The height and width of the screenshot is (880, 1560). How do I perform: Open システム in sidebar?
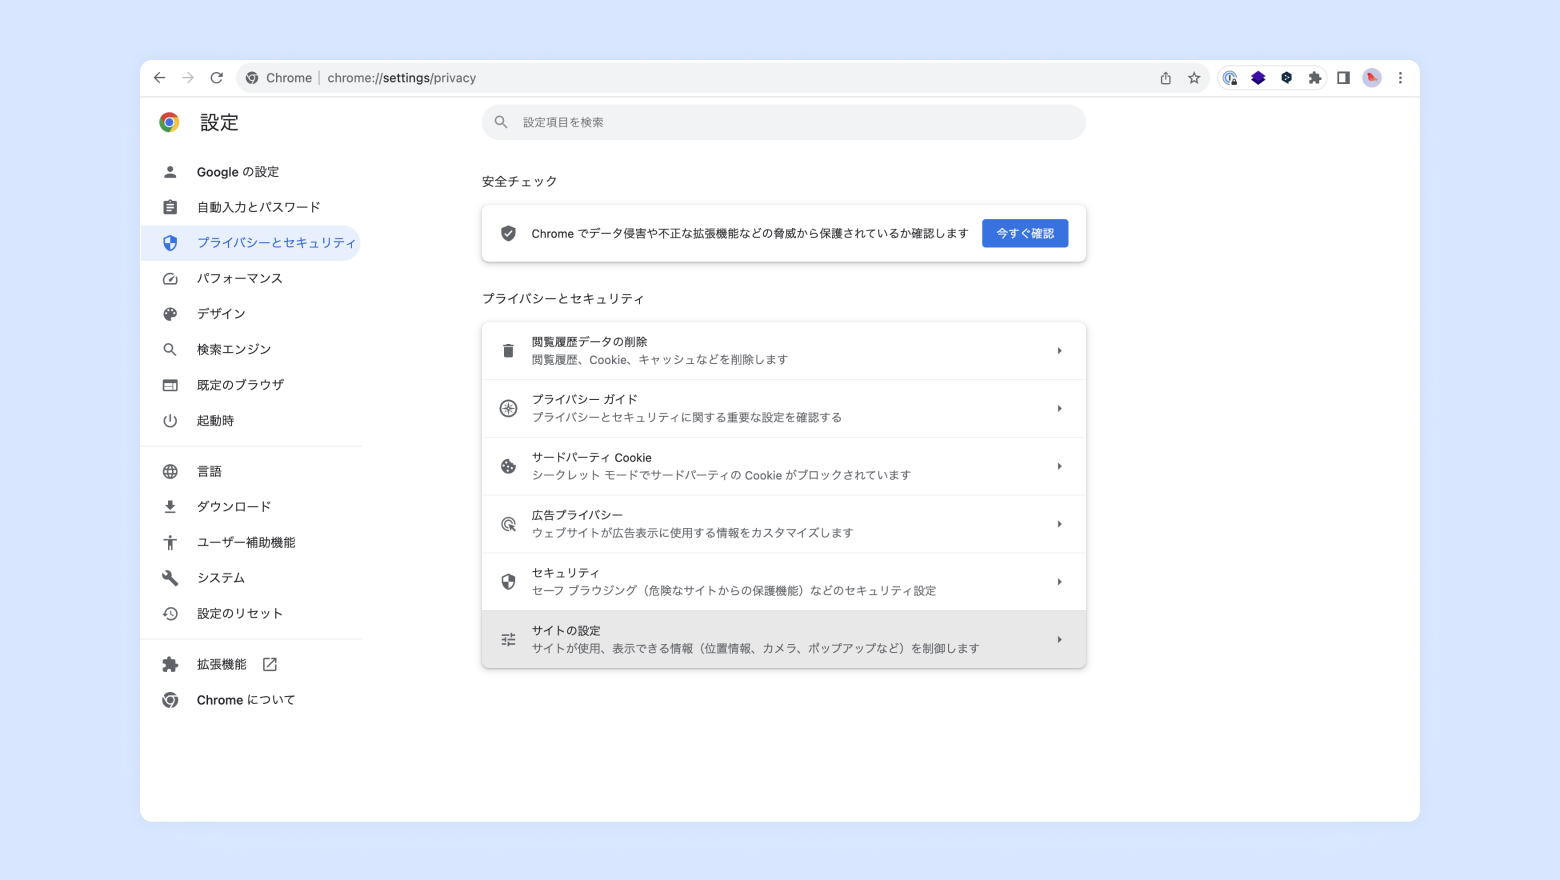click(250, 578)
